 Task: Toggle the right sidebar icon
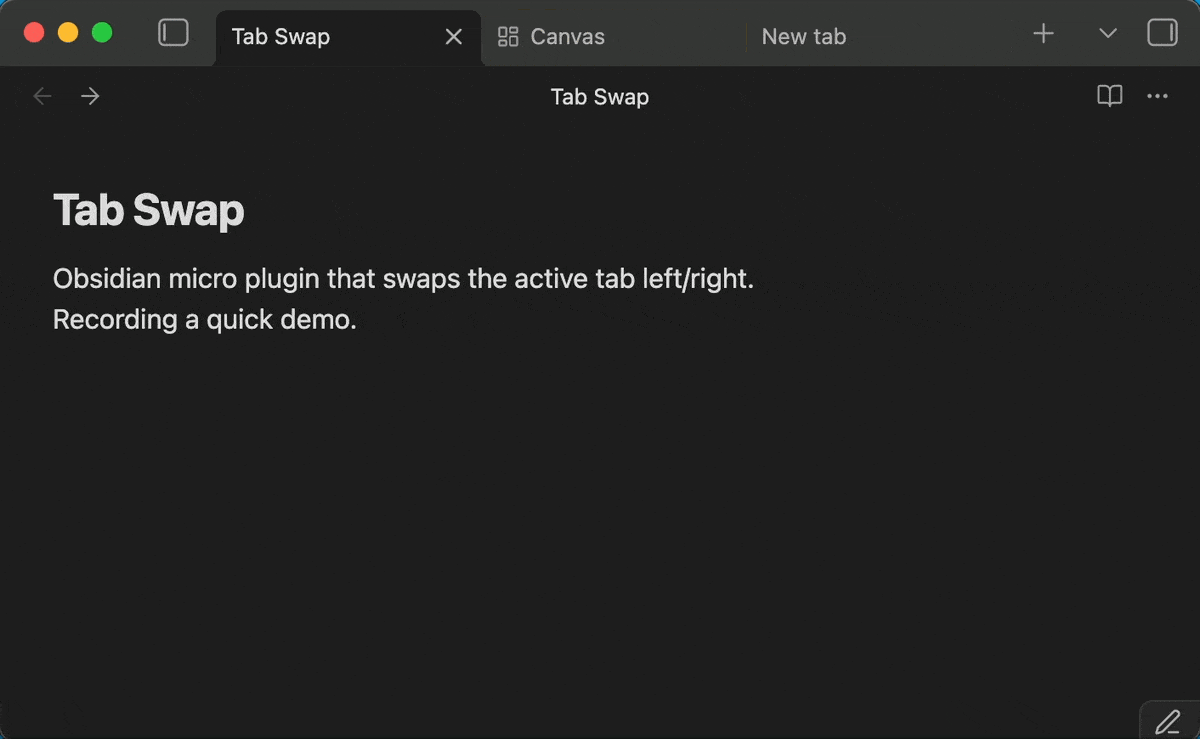(1162, 33)
